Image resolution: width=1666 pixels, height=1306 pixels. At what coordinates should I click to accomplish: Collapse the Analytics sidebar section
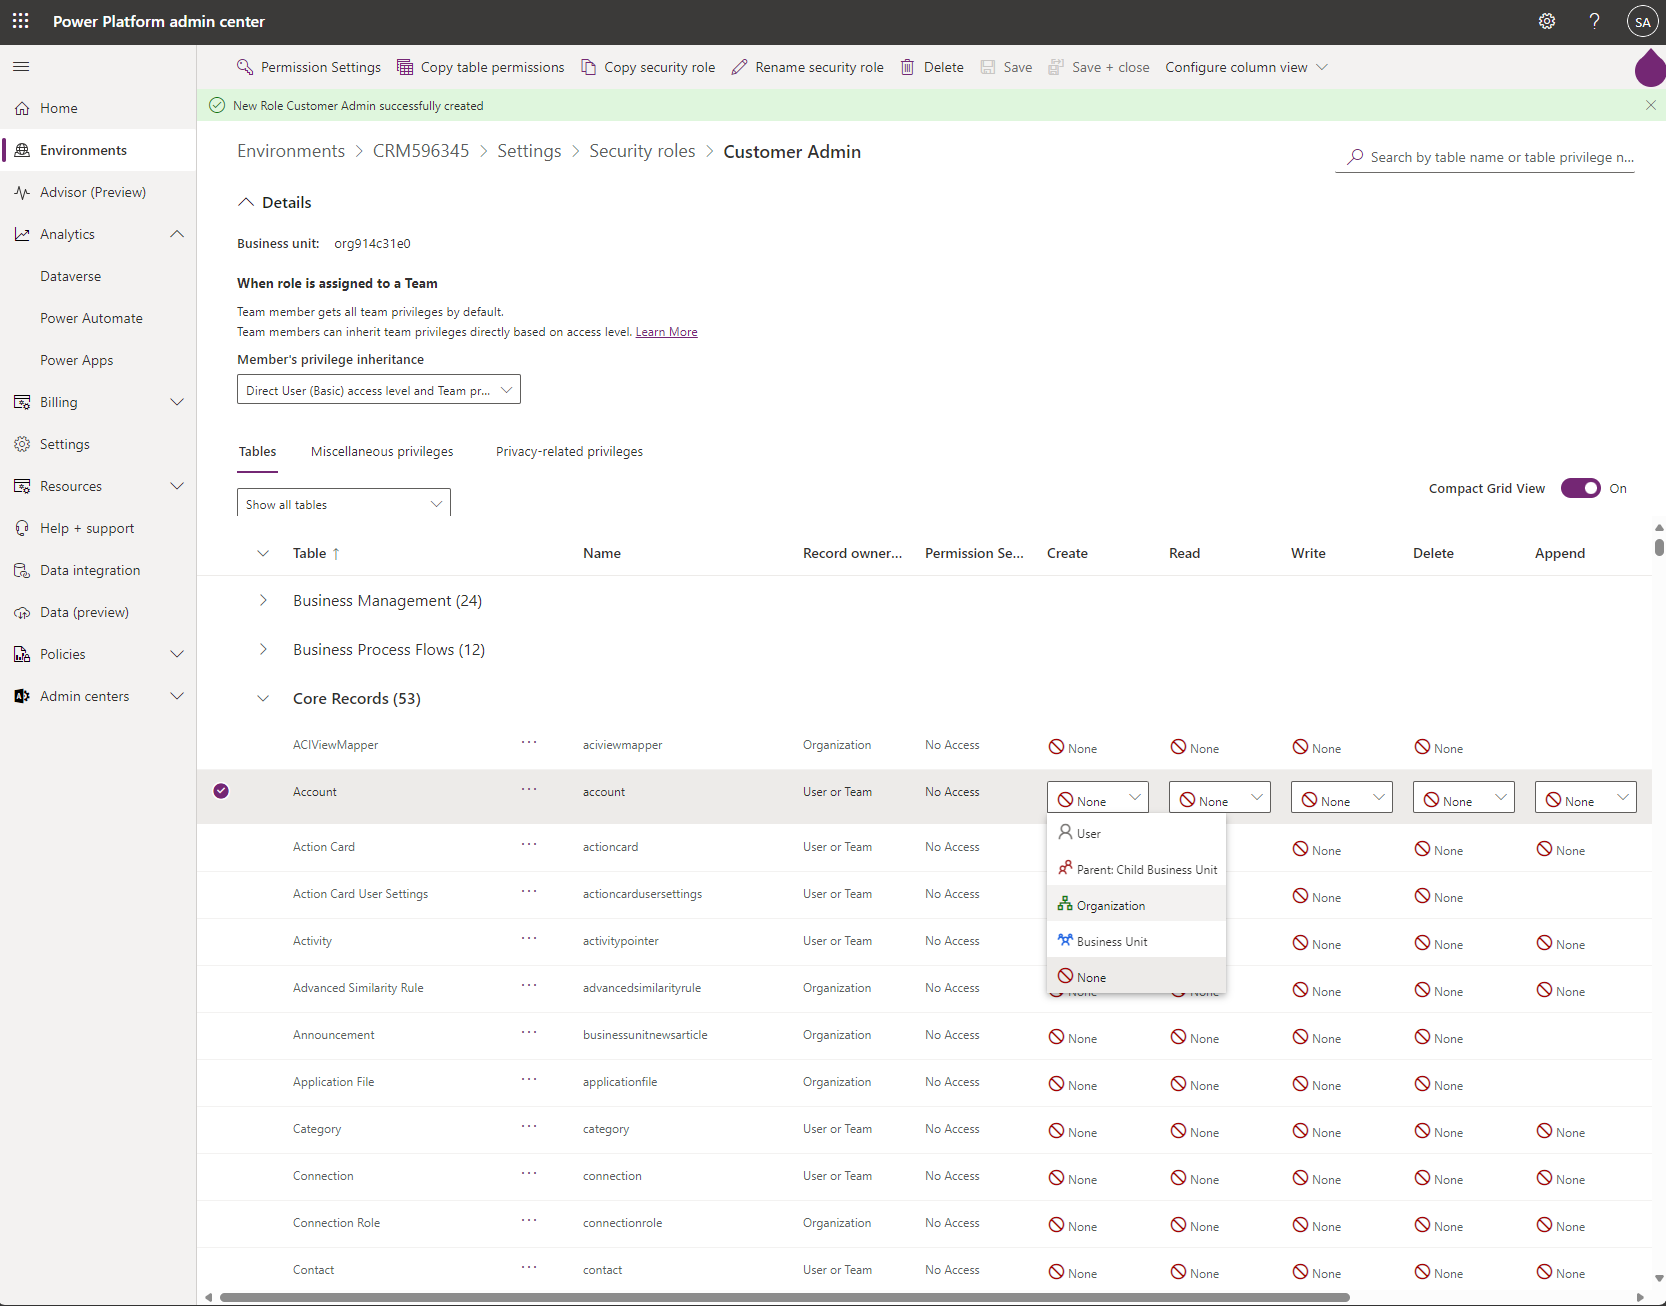[x=177, y=234]
